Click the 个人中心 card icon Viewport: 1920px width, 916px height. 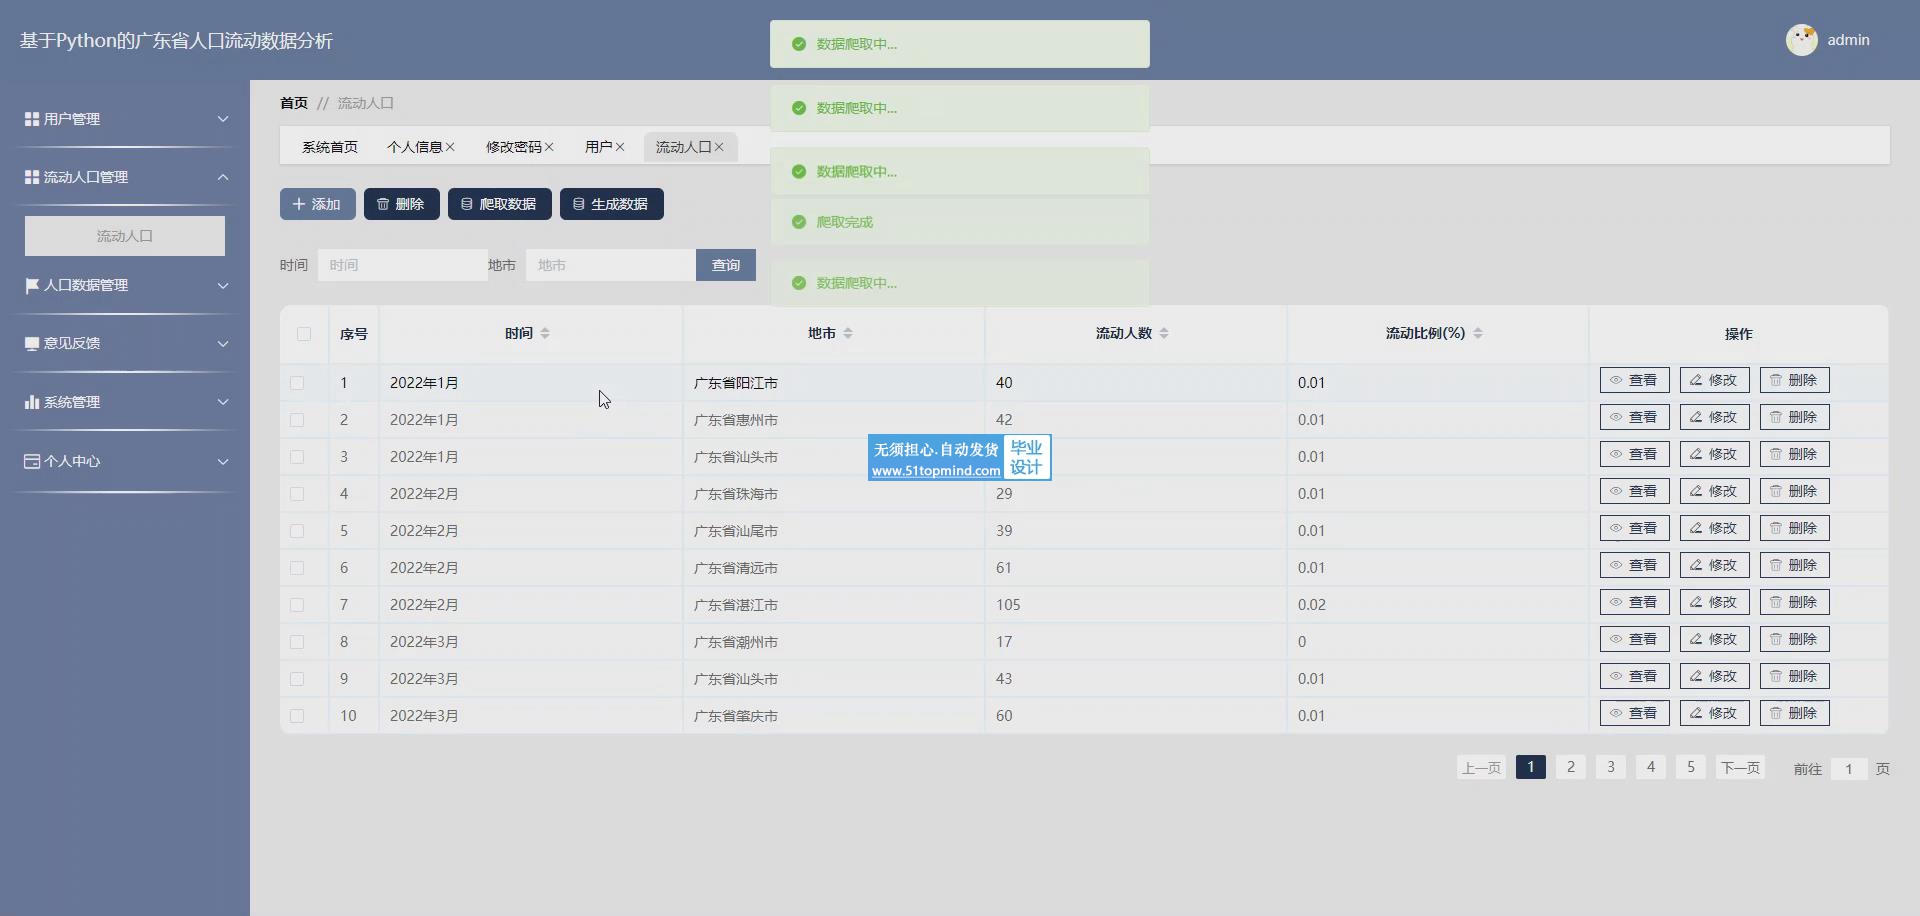32,461
